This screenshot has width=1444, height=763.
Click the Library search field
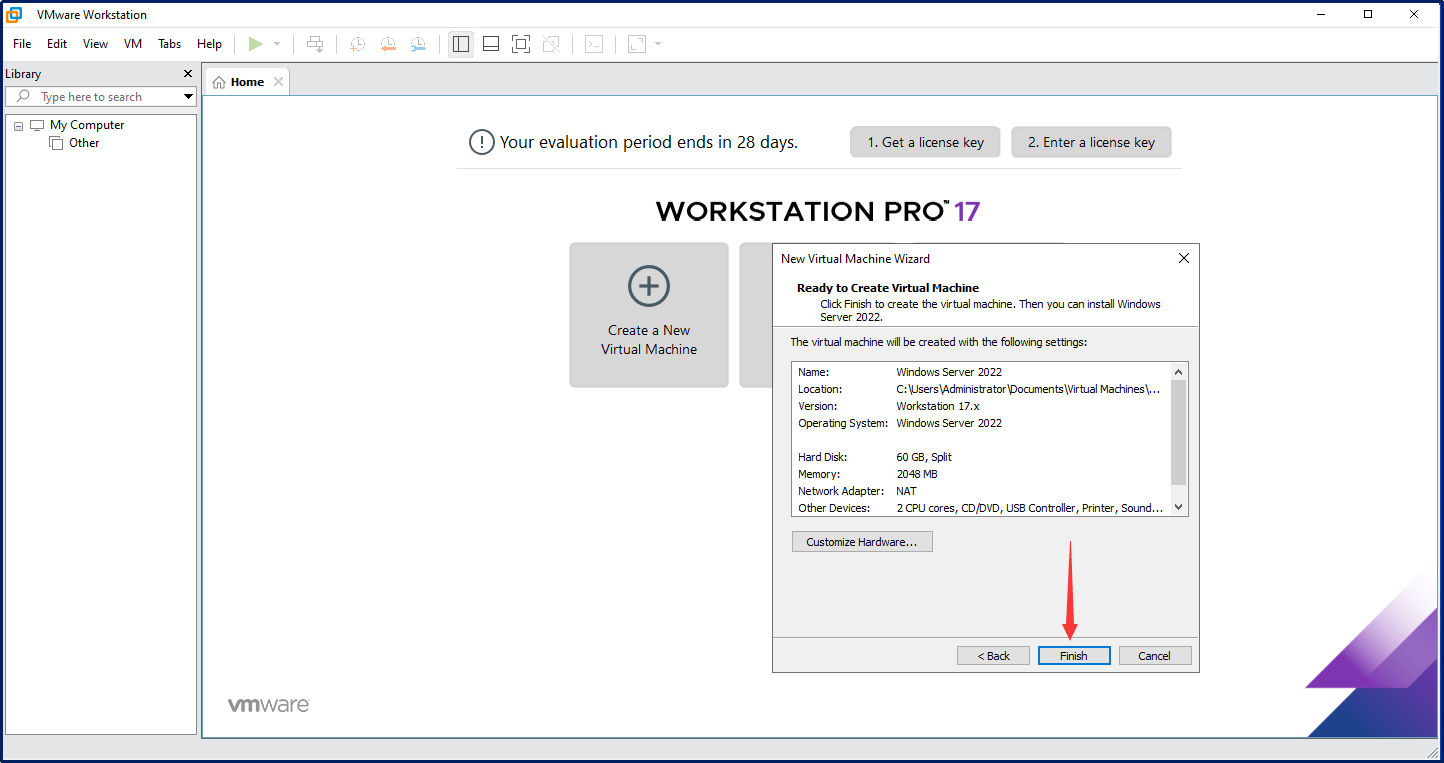100,97
